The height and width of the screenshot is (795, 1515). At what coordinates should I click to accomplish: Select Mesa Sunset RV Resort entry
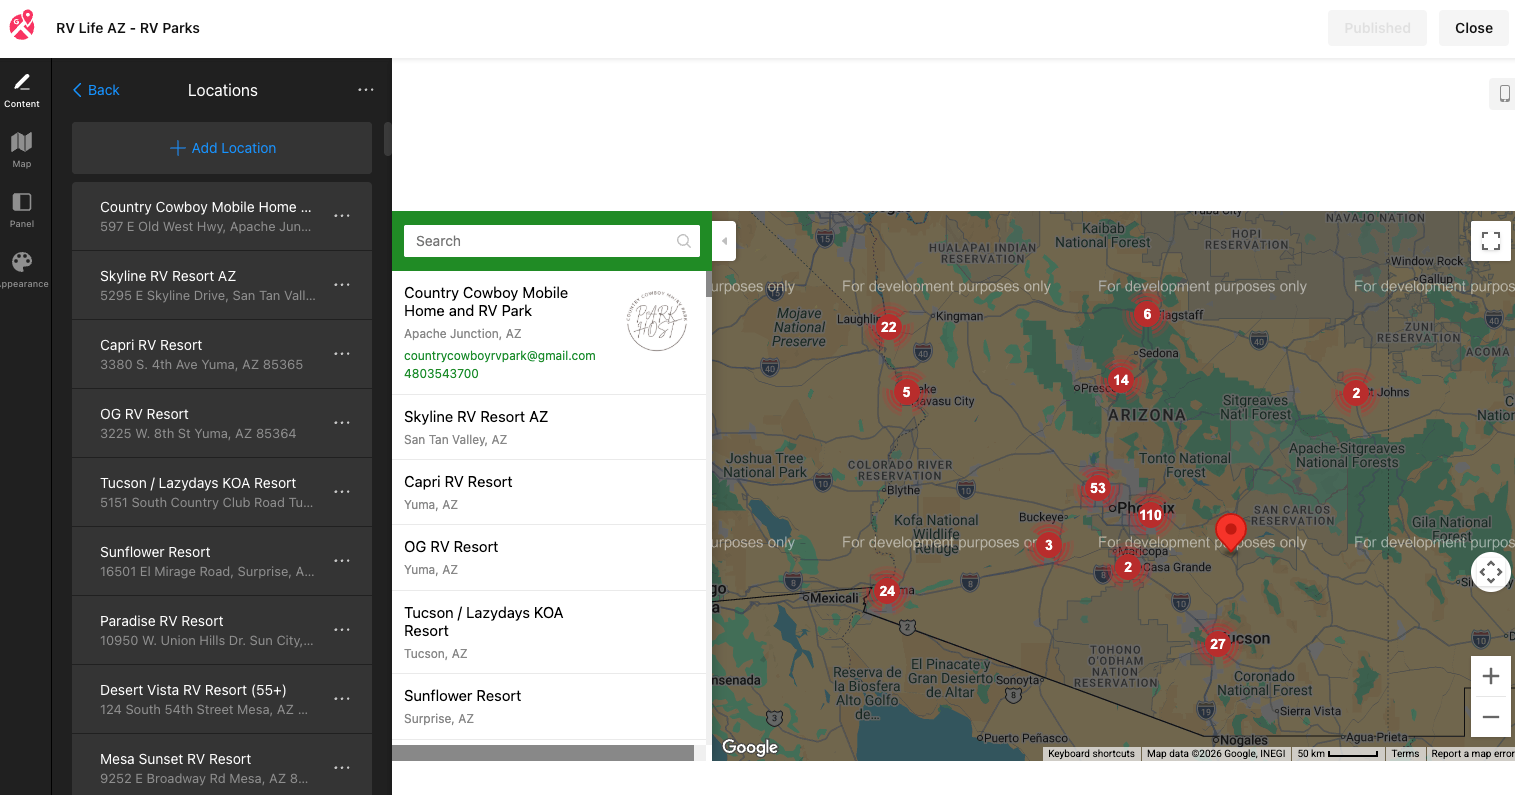[222, 765]
